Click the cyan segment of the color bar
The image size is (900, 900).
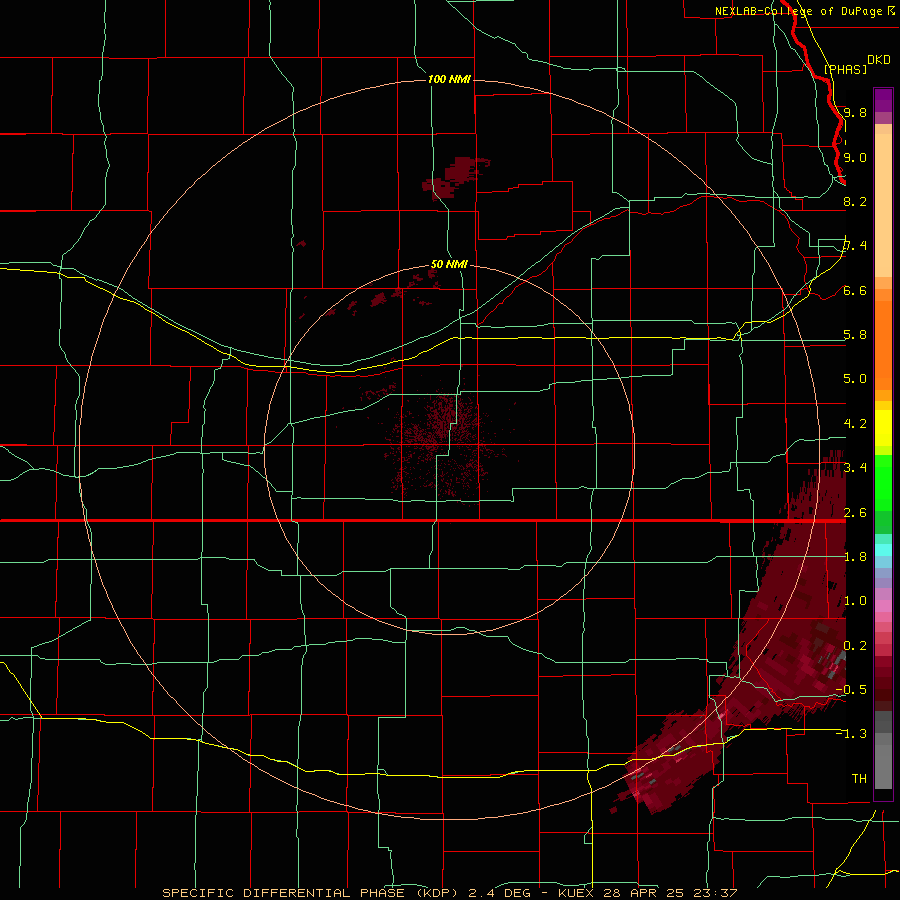tap(883, 549)
